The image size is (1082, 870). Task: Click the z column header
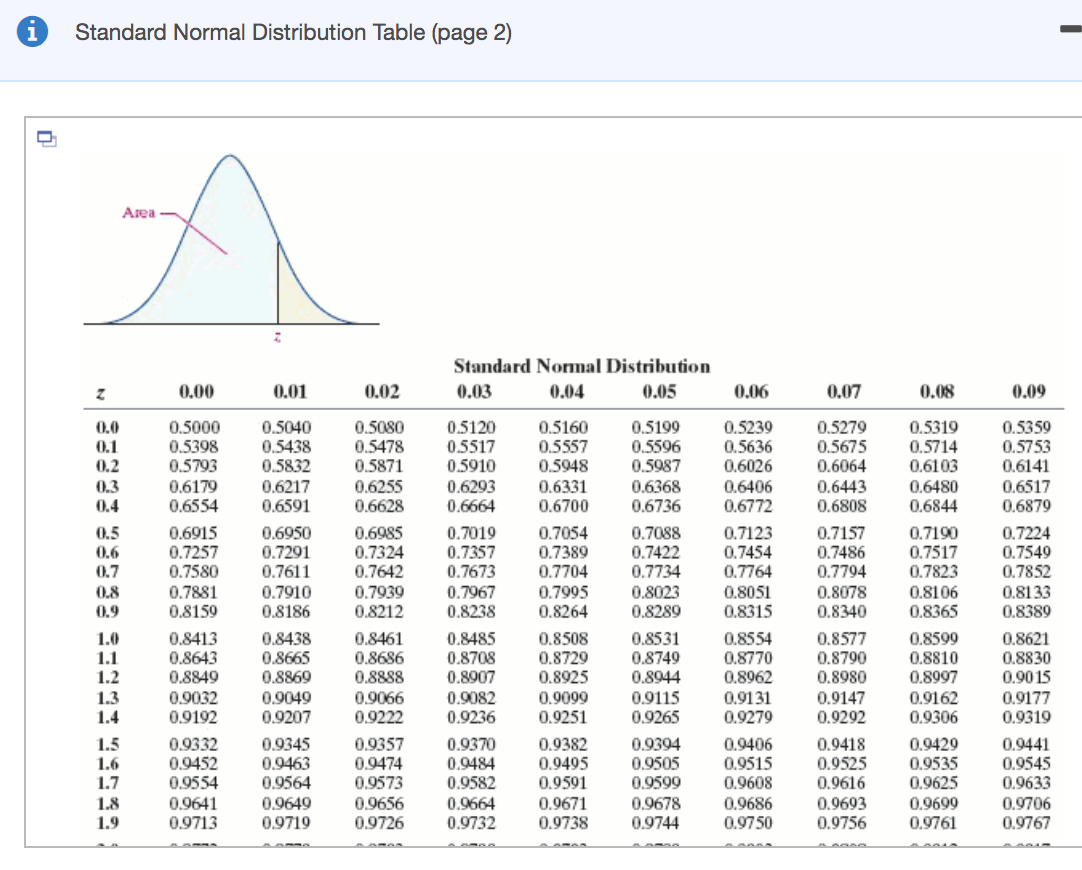(x=101, y=394)
